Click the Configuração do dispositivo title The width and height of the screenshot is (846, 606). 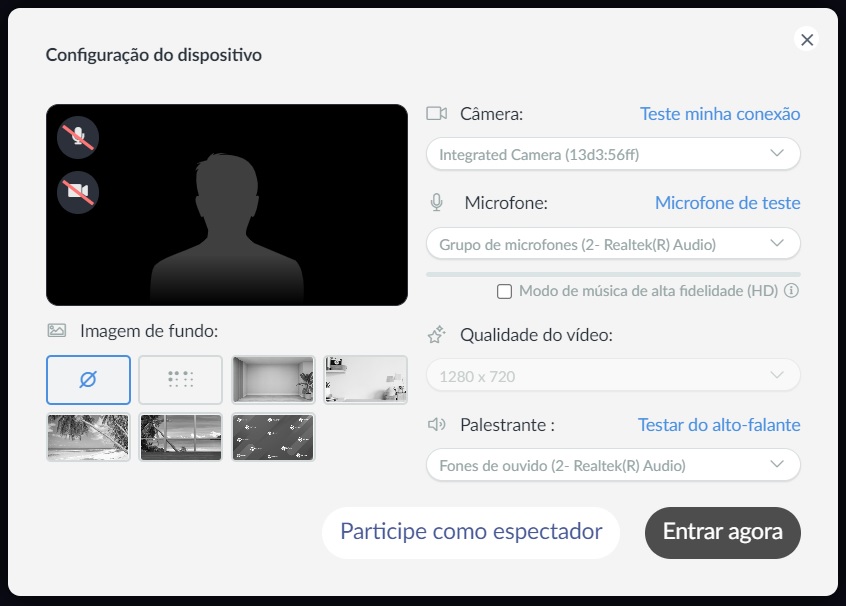tap(154, 55)
